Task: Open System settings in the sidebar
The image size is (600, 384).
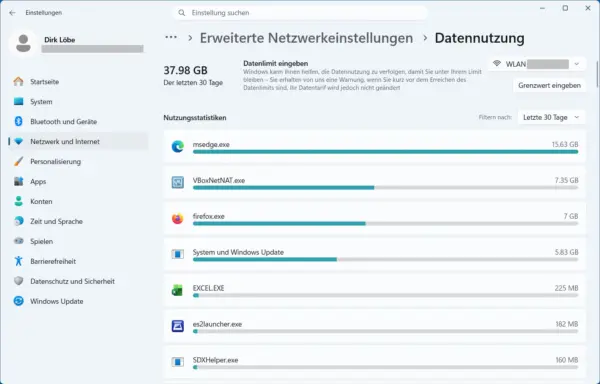Action: click(78, 101)
